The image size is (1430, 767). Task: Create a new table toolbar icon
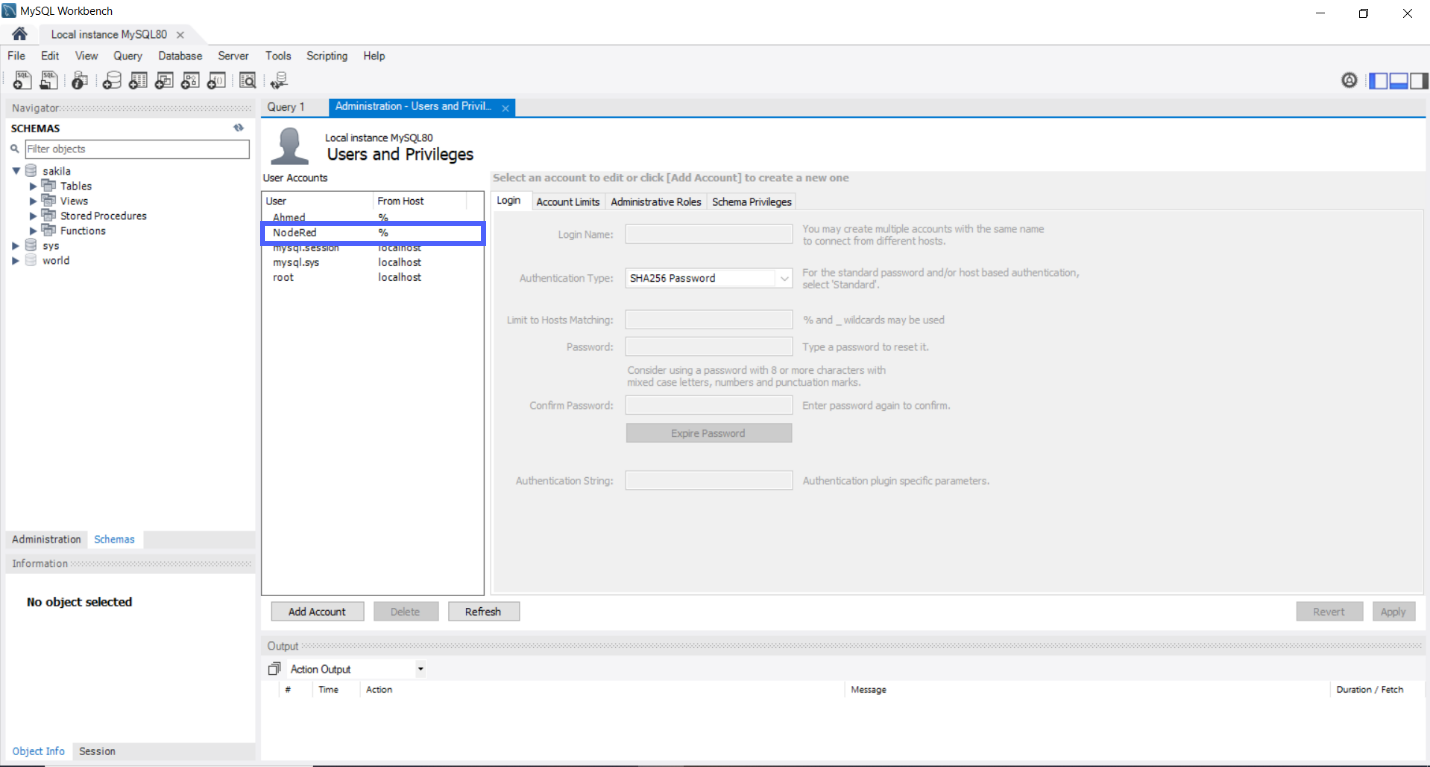pos(138,81)
